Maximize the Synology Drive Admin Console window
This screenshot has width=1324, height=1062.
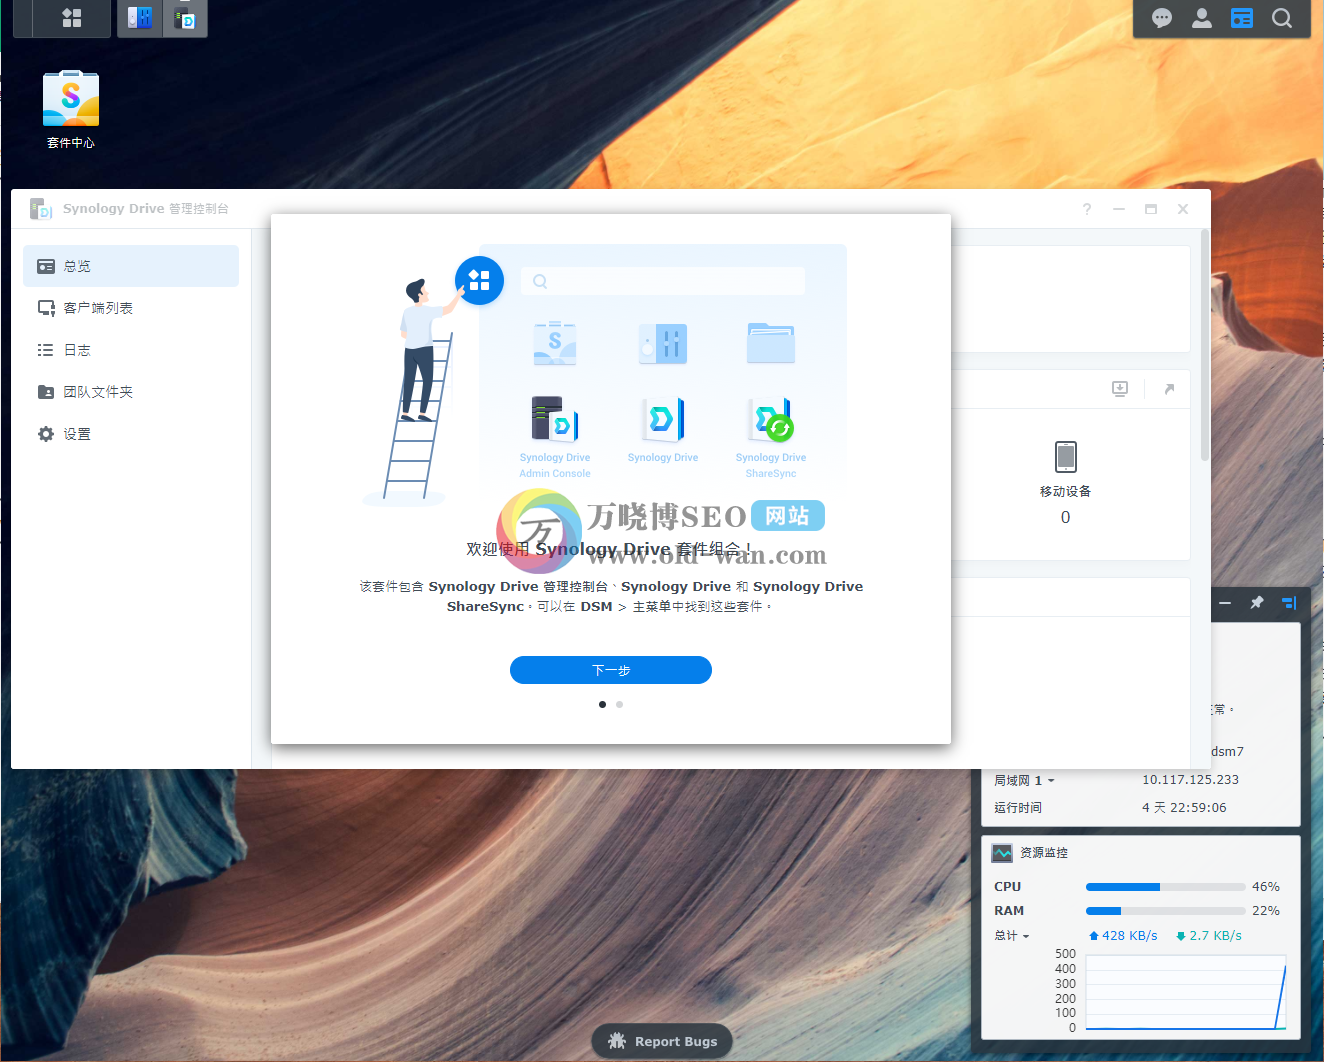point(1151,209)
